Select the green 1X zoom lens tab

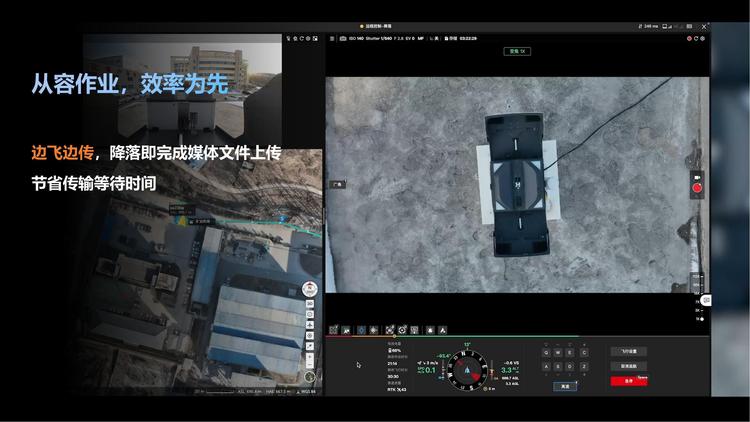[516, 50]
